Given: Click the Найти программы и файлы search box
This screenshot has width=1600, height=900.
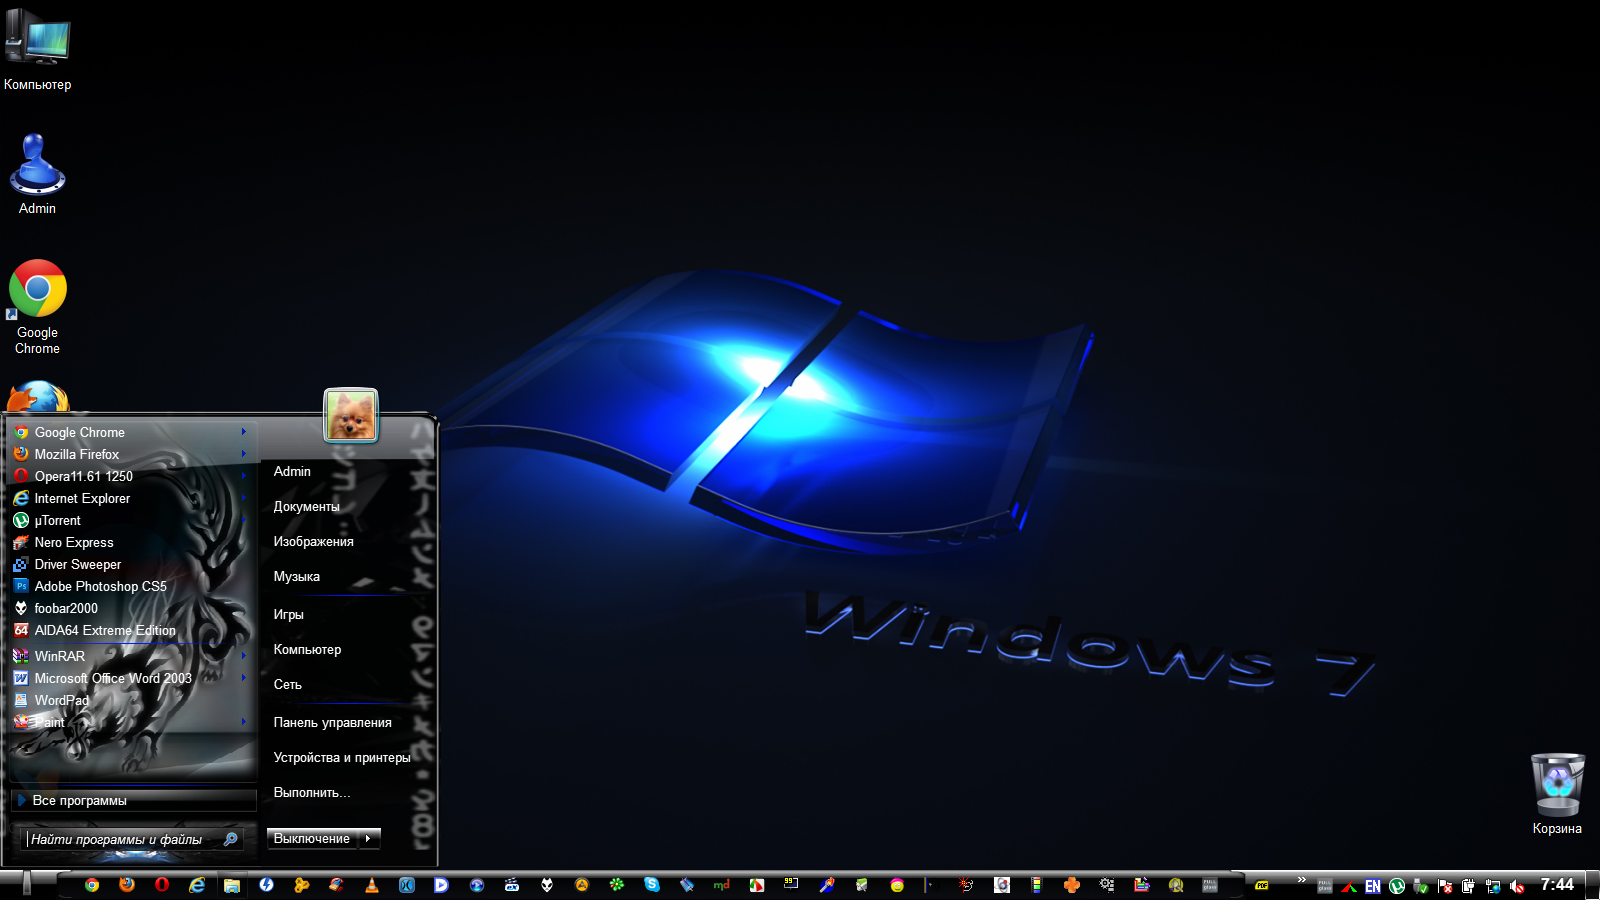Looking at the screenshot, I should [x=120, y=839].
